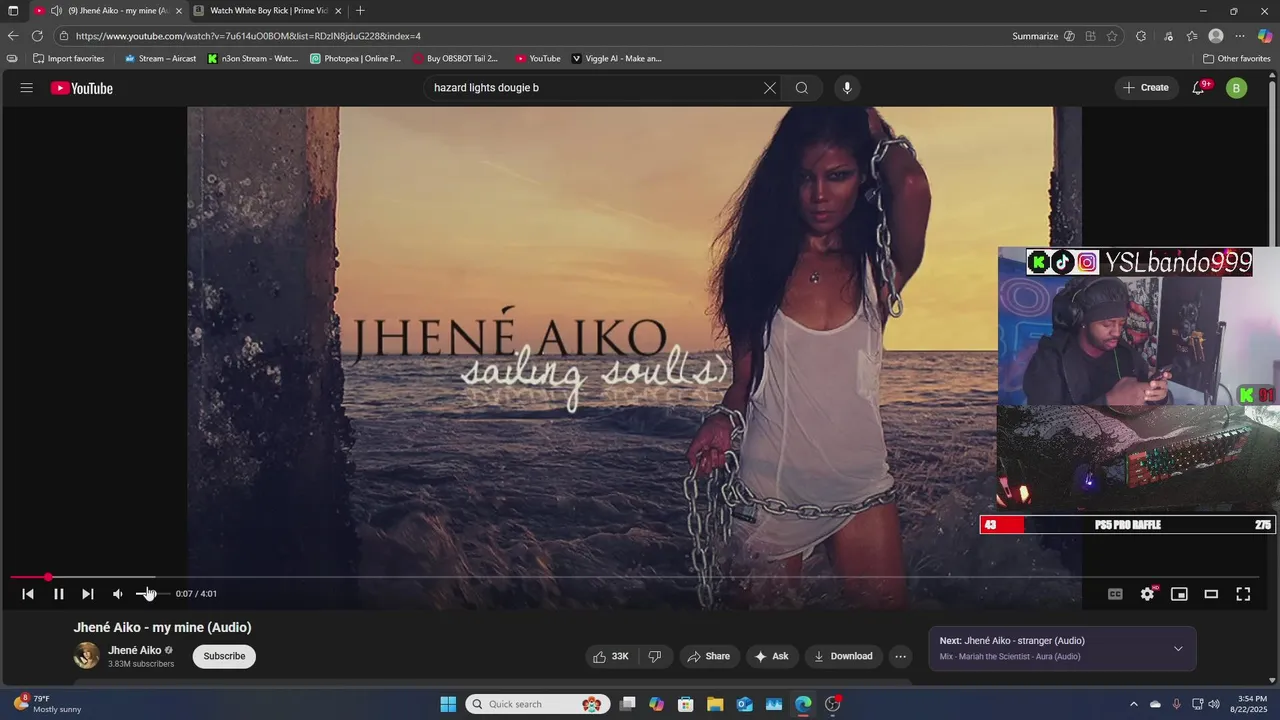The image size is (1280, 720).
Task: Open Edge settings and more menu
Action: pos(1240,36)
